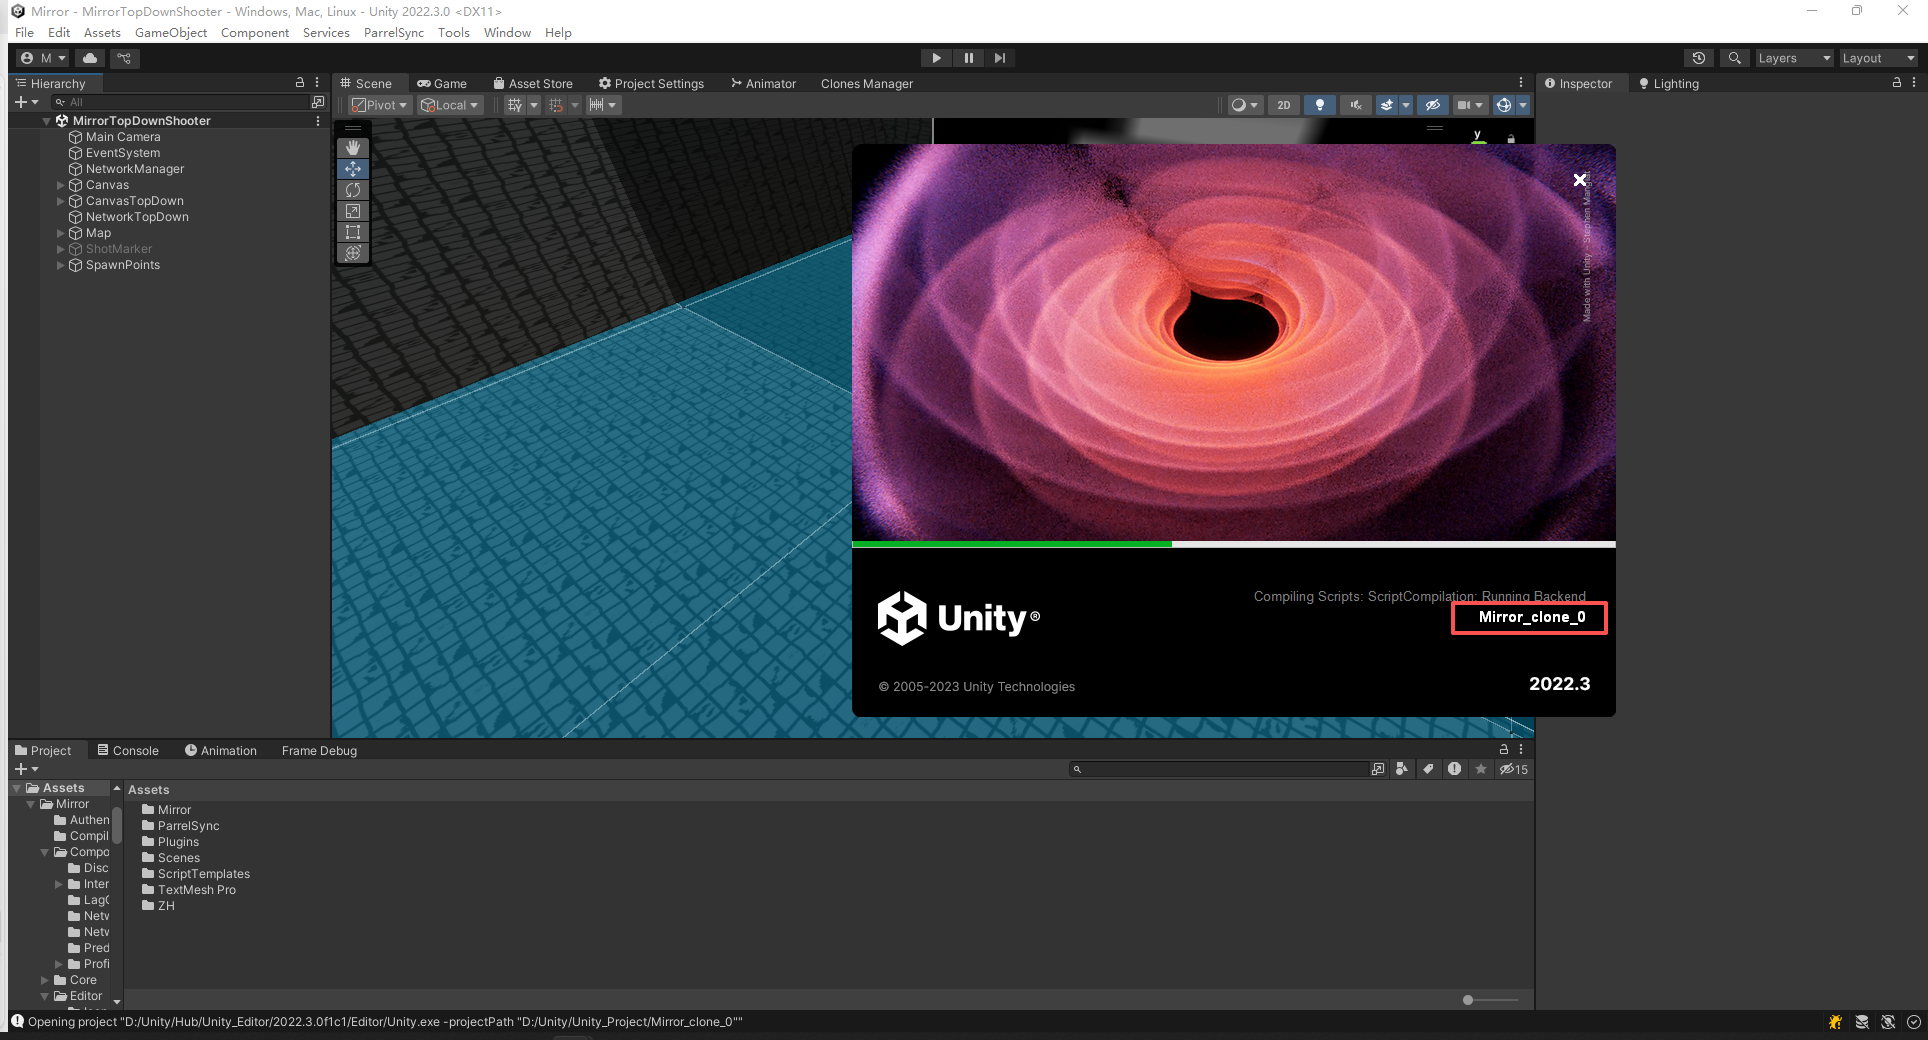The height and width of the screenshot is (1040, 1928).
Task: Click the Project folder tree scrollbar
Action: point(117,825)
